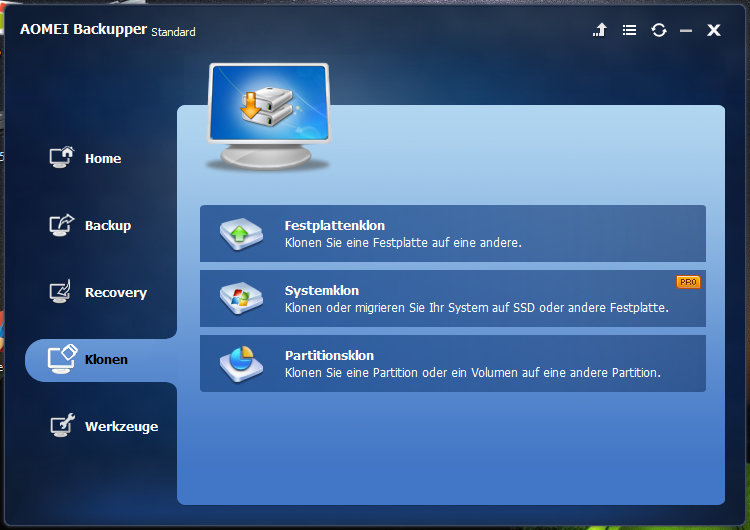Click the Klonen sidebar icon

pos(62,358)
